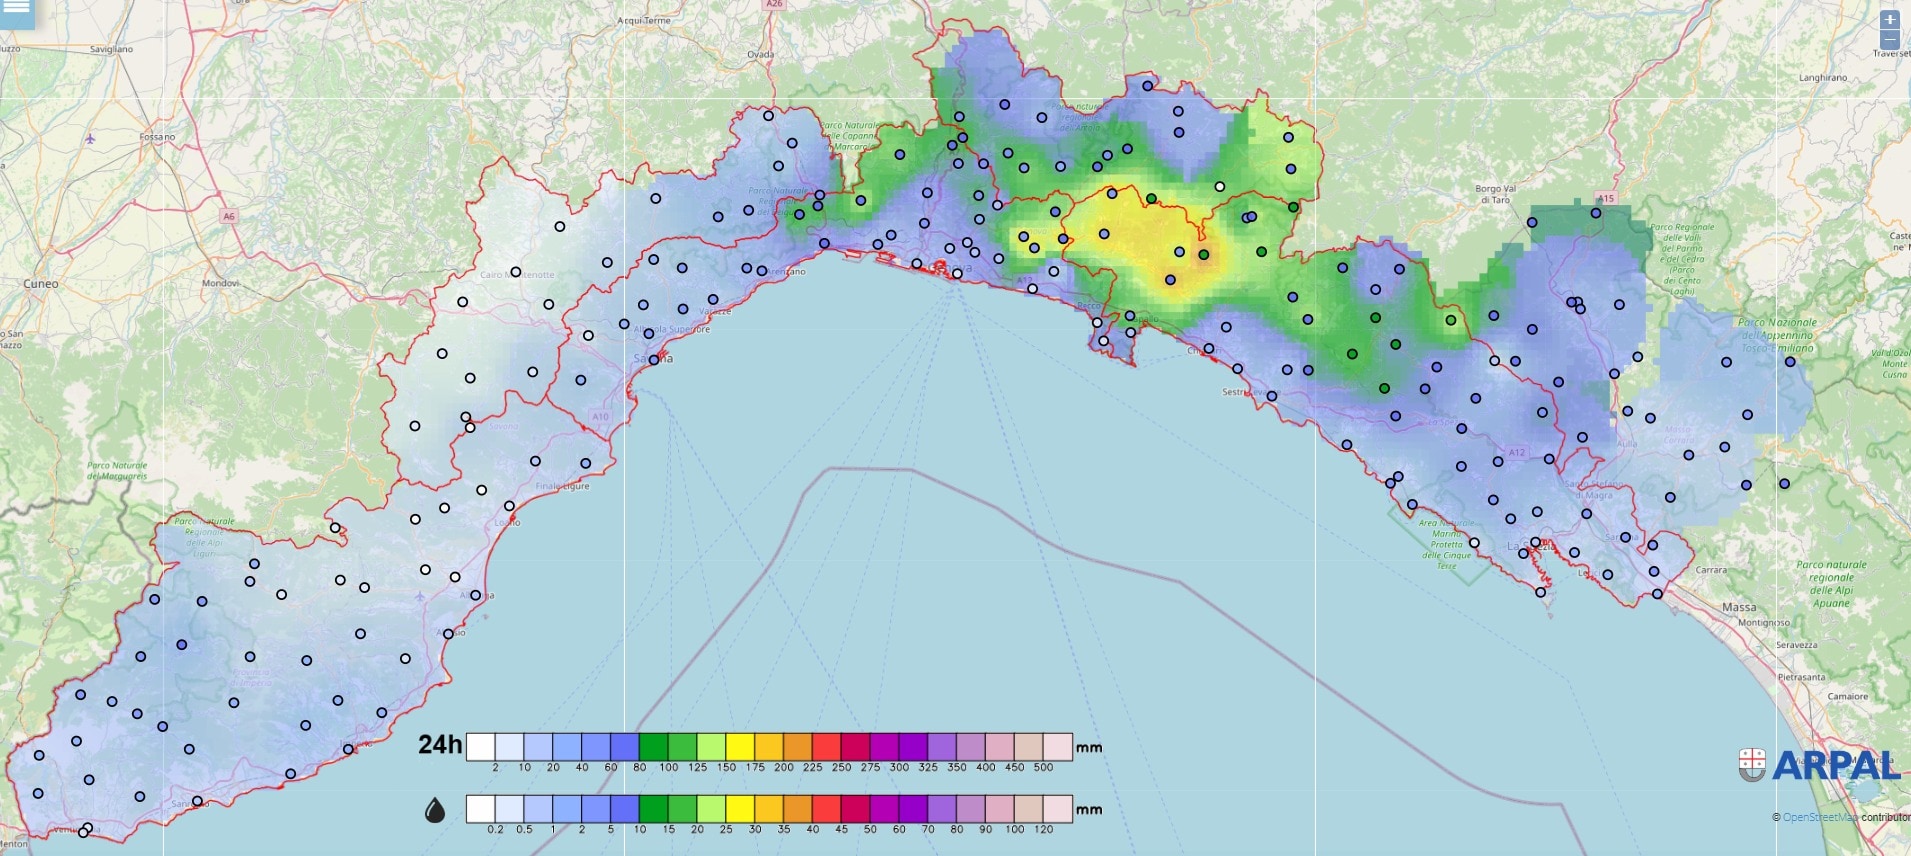Zoom out with the minus button

coord(1889,39)
